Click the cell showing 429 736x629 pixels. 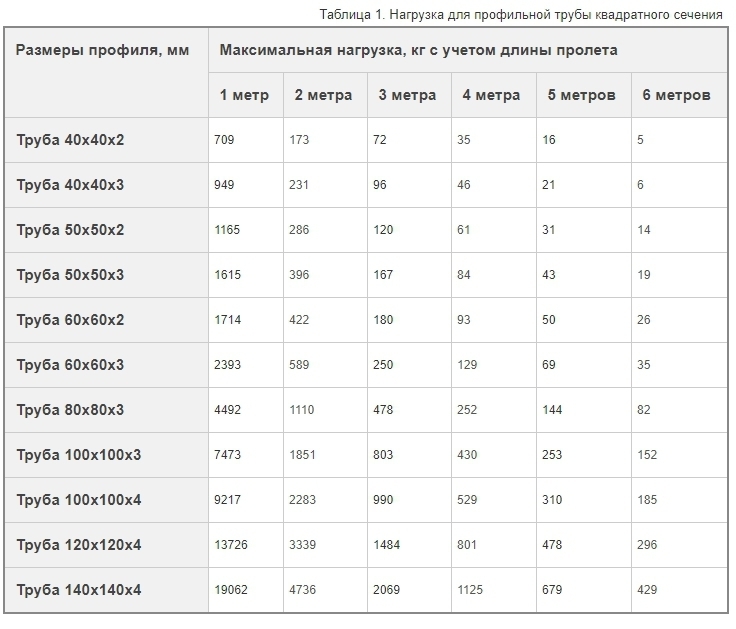(x=646, y=590)
